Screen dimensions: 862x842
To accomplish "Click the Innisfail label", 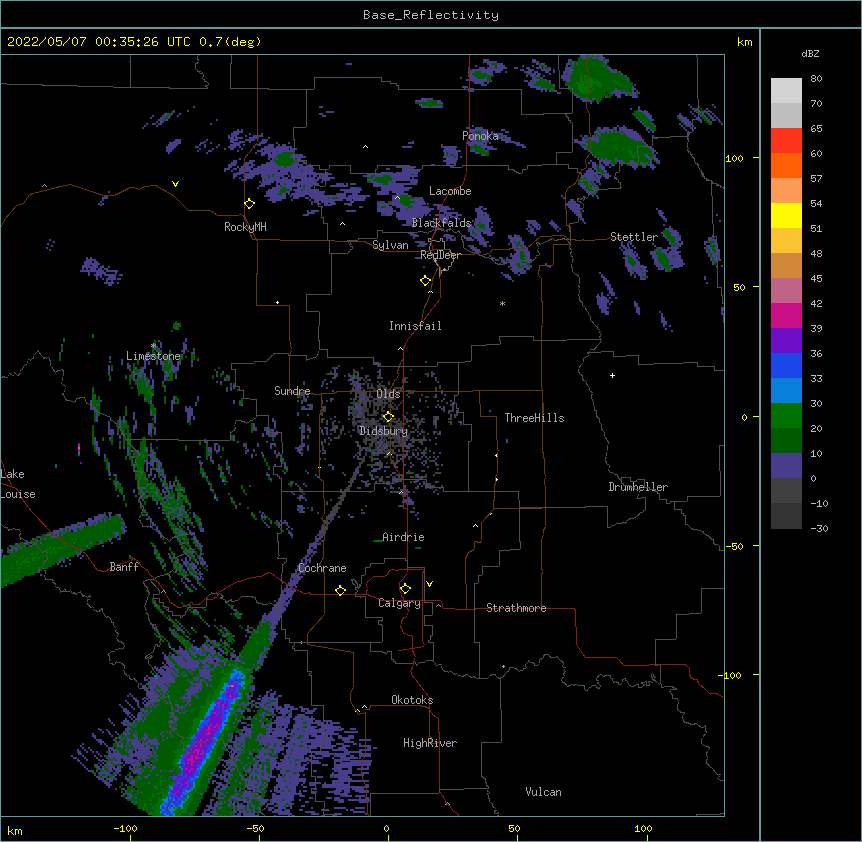I will click(415, 326).
